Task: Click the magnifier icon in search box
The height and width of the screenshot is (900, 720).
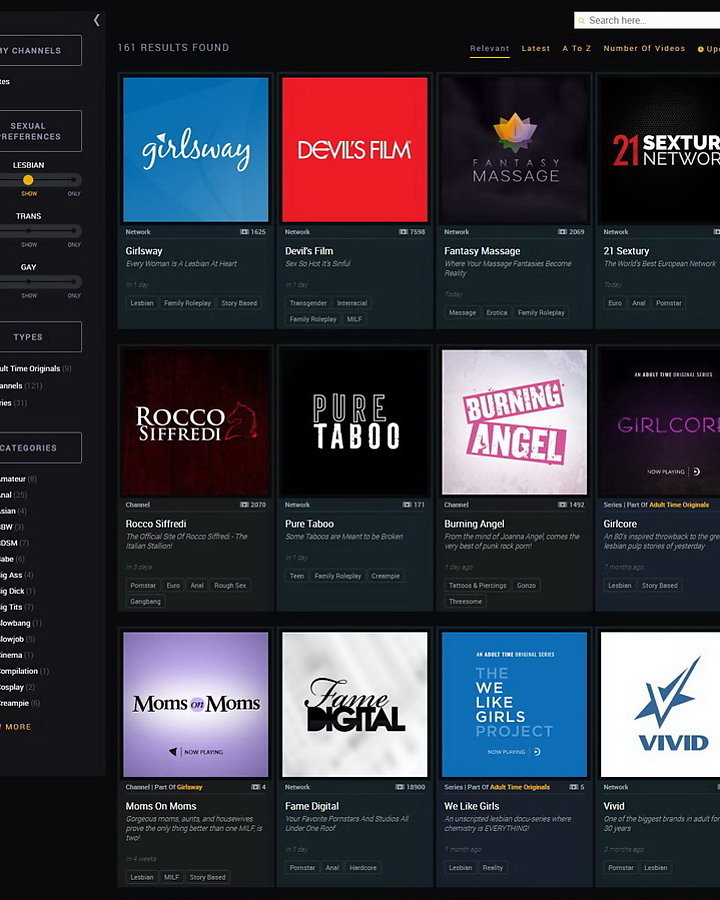Action: pos(581,20)
